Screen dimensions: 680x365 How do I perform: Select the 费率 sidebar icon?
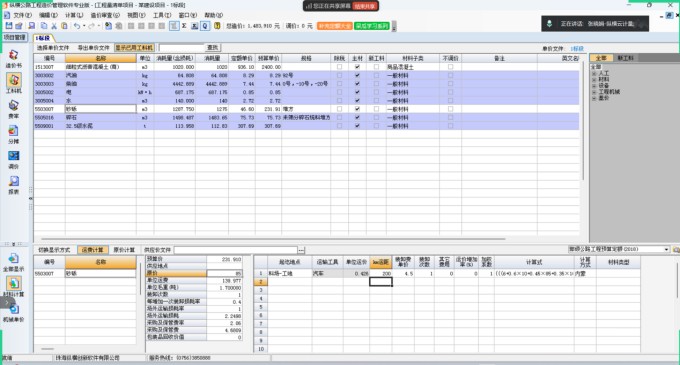[x=13, y=108]
